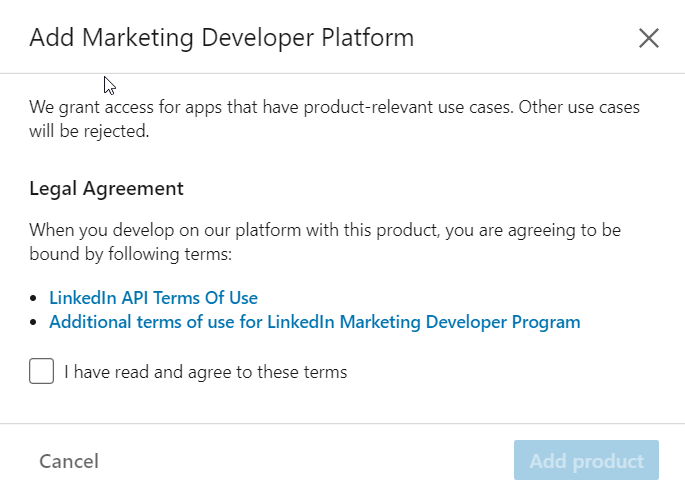
Task: Open LinkedIn API Terms Of Use link
Action: pyautogui.click(x=153, y=298)
